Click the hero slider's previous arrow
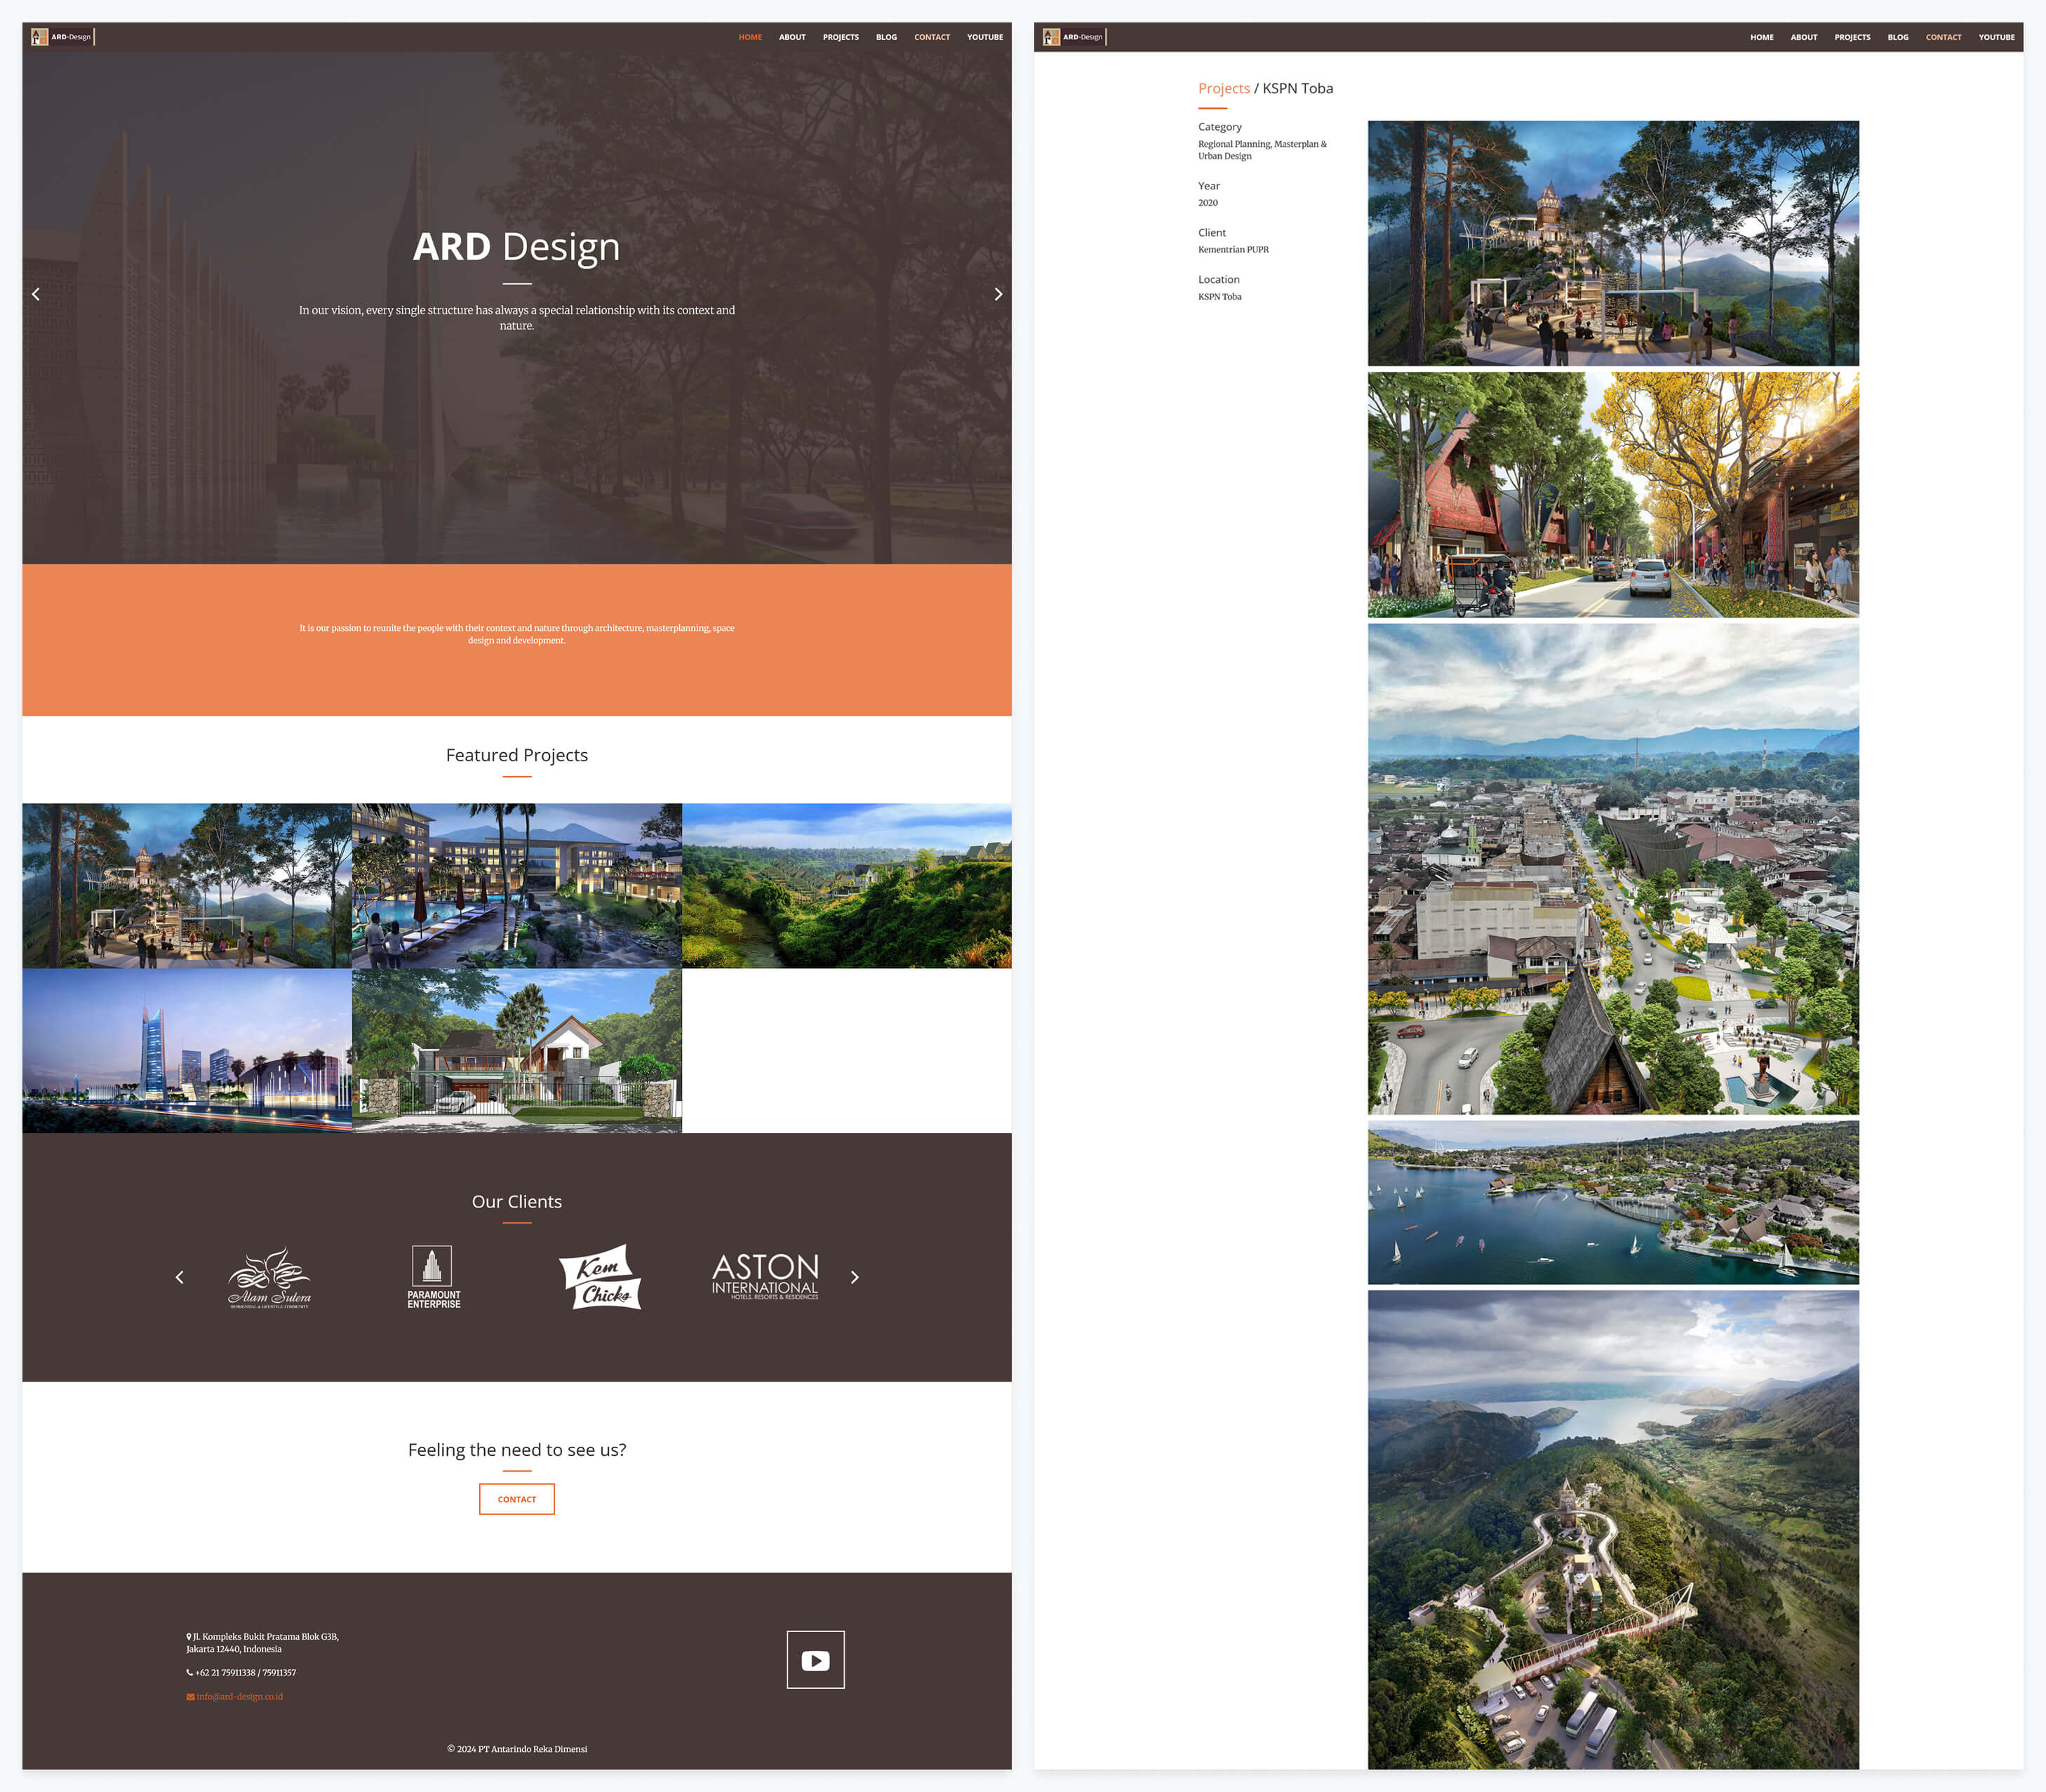The width and height of the screenshot is (2046, 1792). (x=36, y=294)
